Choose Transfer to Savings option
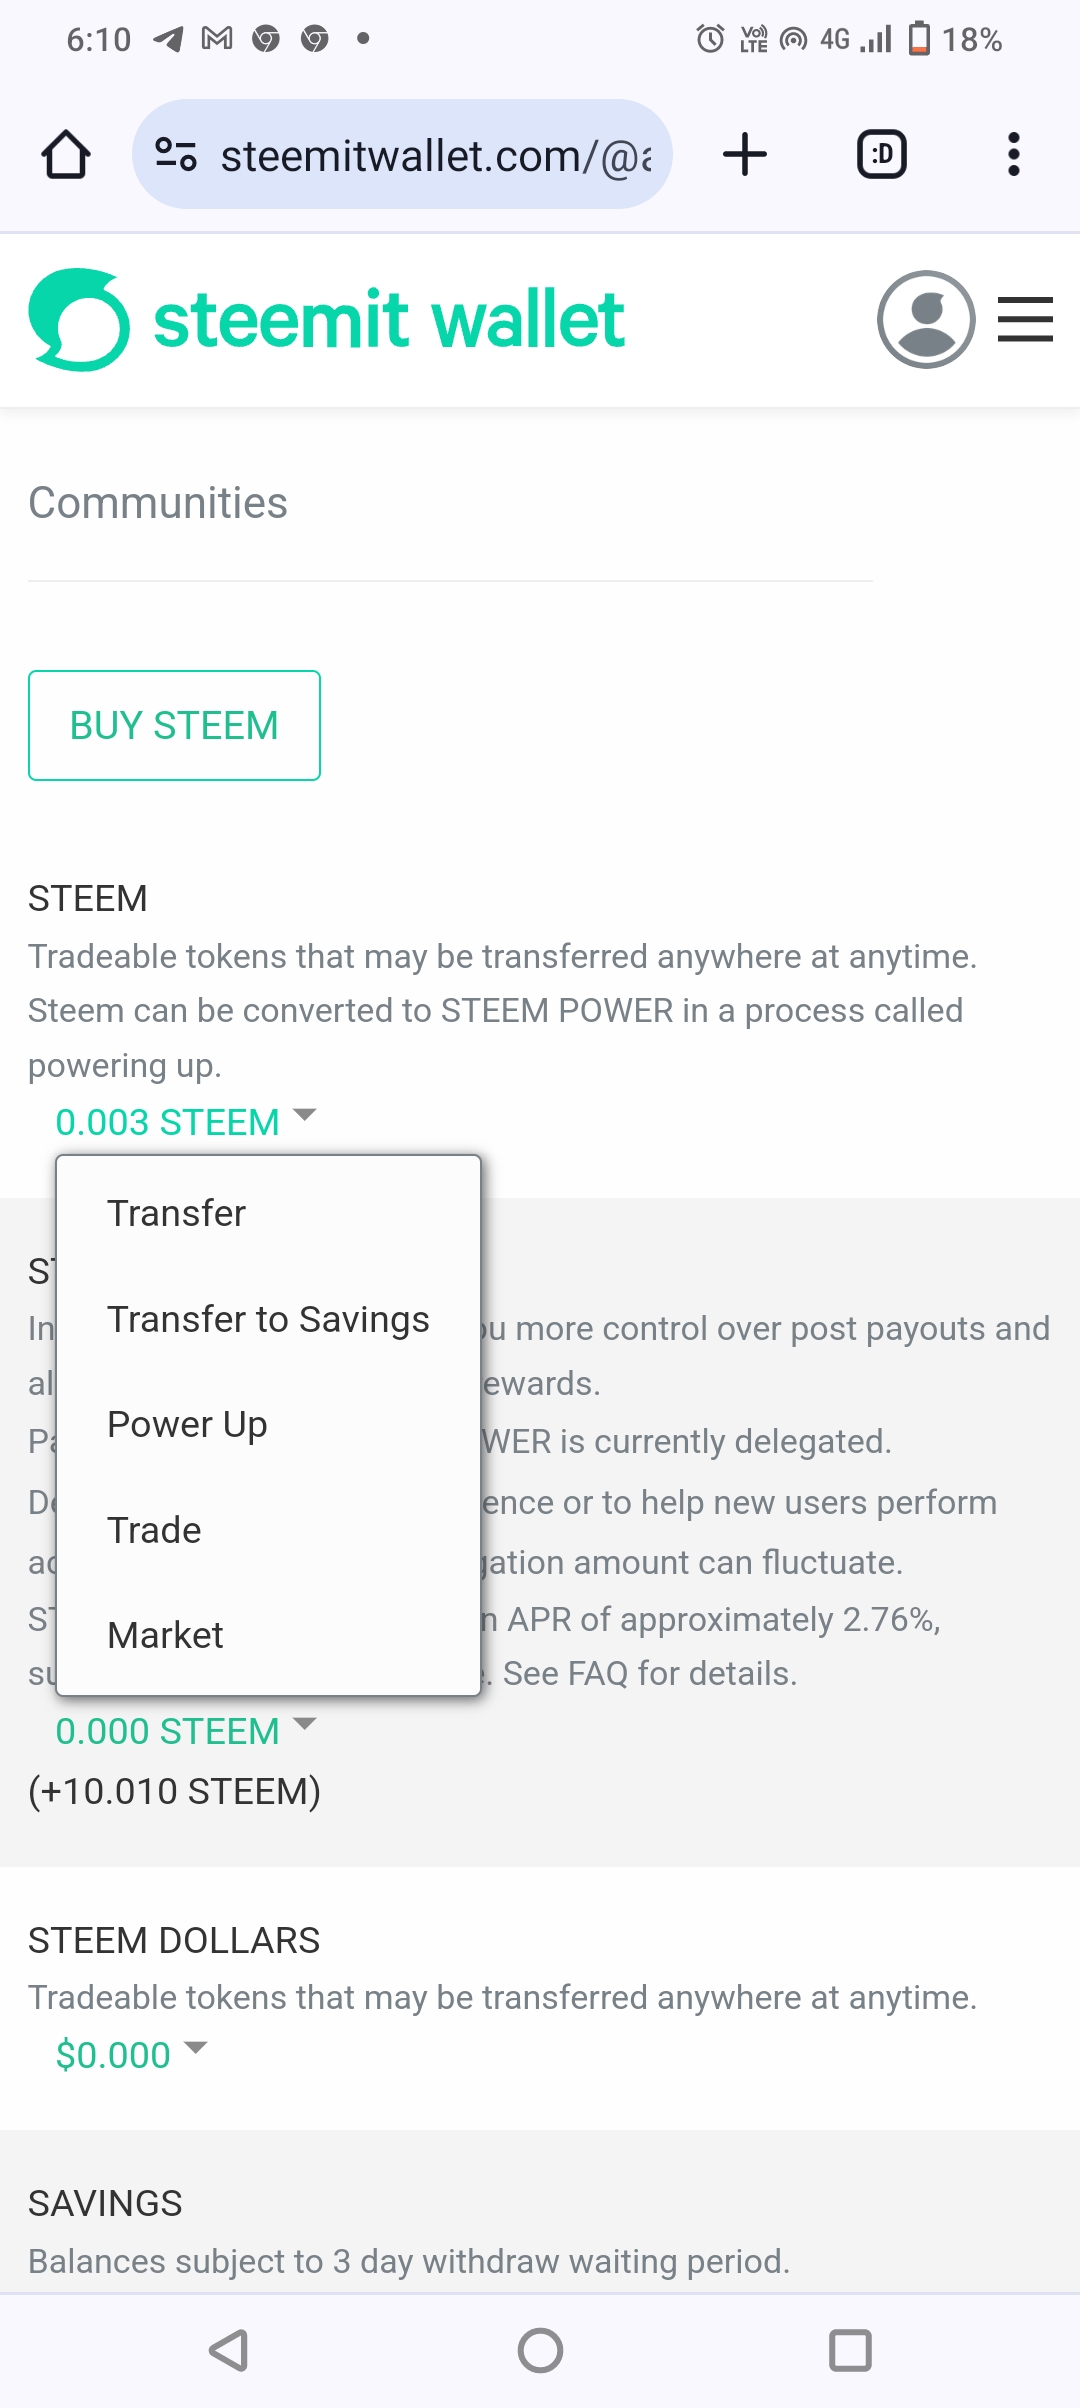 [268, 1319]
